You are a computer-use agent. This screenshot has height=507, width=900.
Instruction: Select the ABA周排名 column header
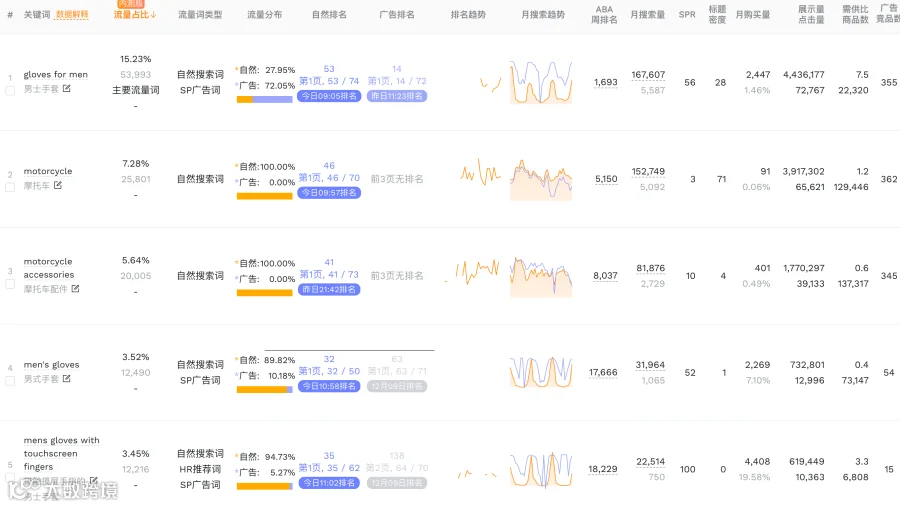coord(604,14)
